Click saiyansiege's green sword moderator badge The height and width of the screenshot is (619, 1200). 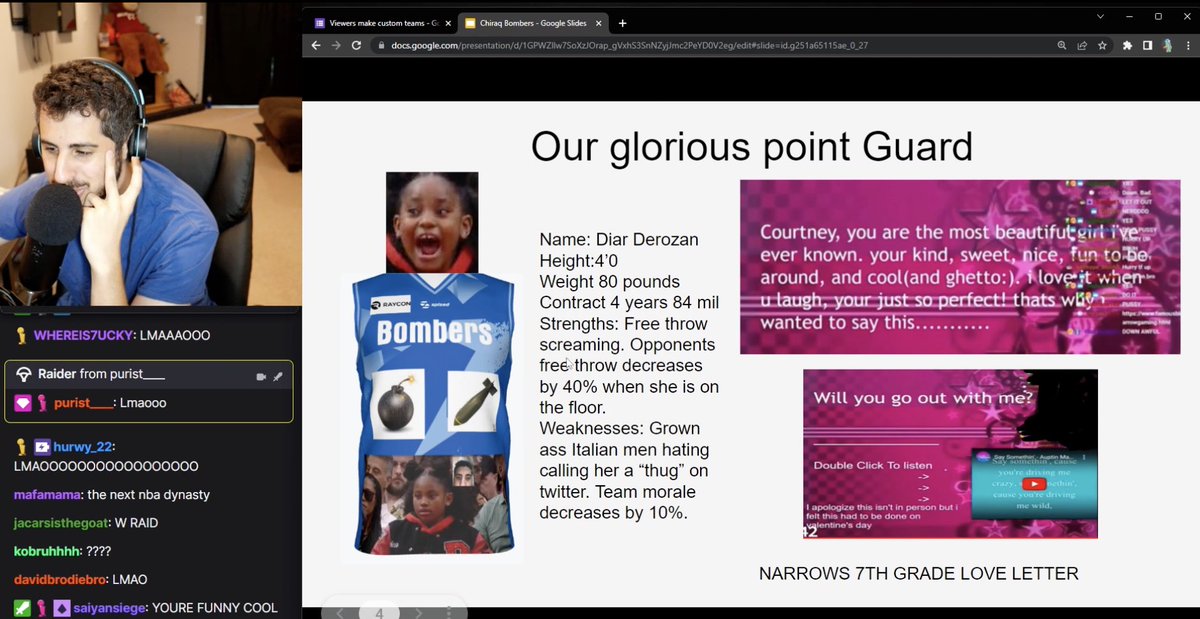pos(22,608)
